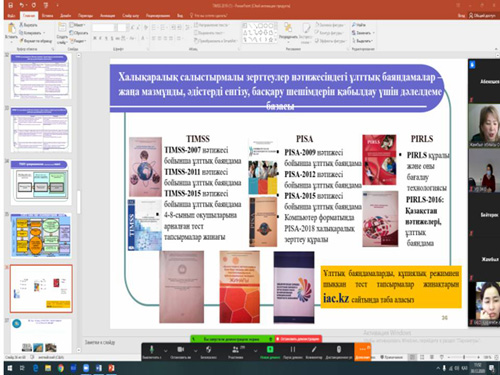Switch to the Transitions (Переходы) tab

pyautogui.click(x=85, y=15)
